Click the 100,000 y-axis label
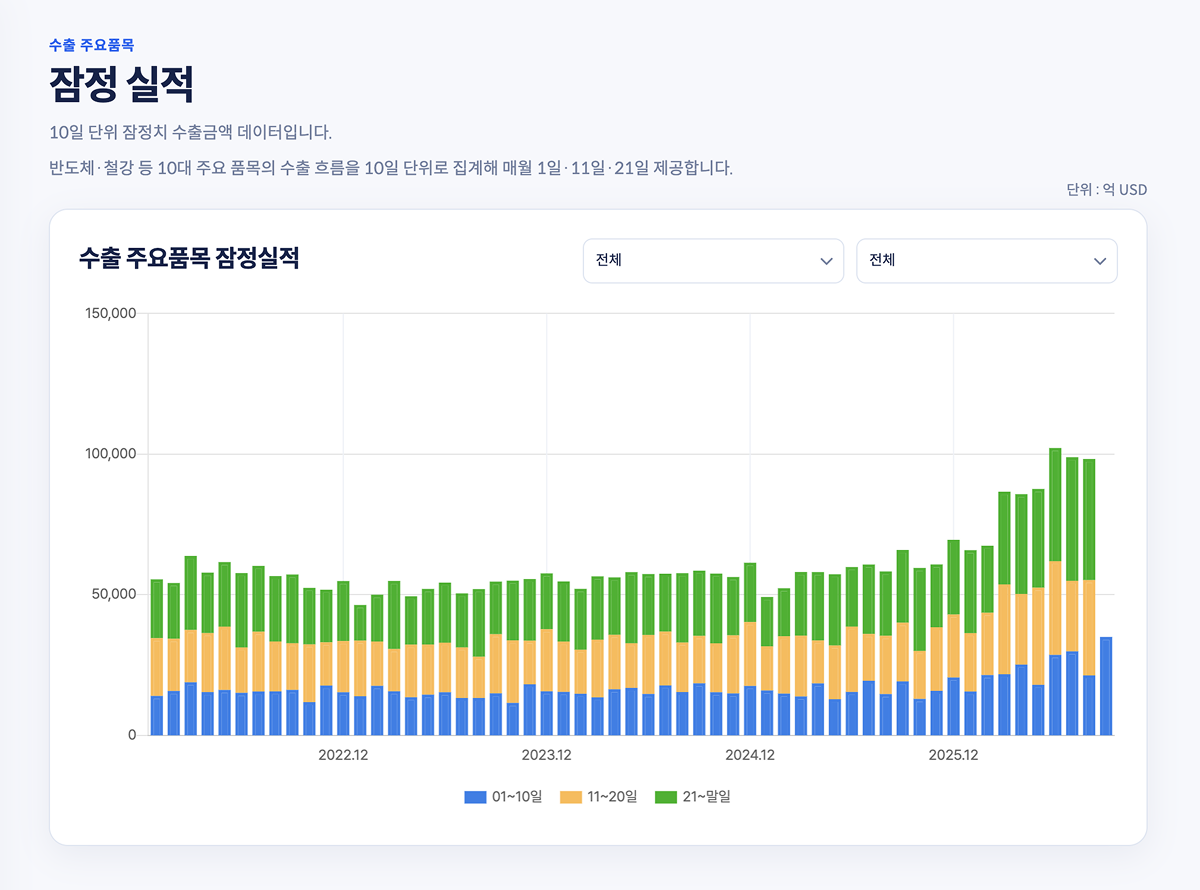Image resolution: width=1200 pixels, height=890 pixels. [x=108, y=454]
